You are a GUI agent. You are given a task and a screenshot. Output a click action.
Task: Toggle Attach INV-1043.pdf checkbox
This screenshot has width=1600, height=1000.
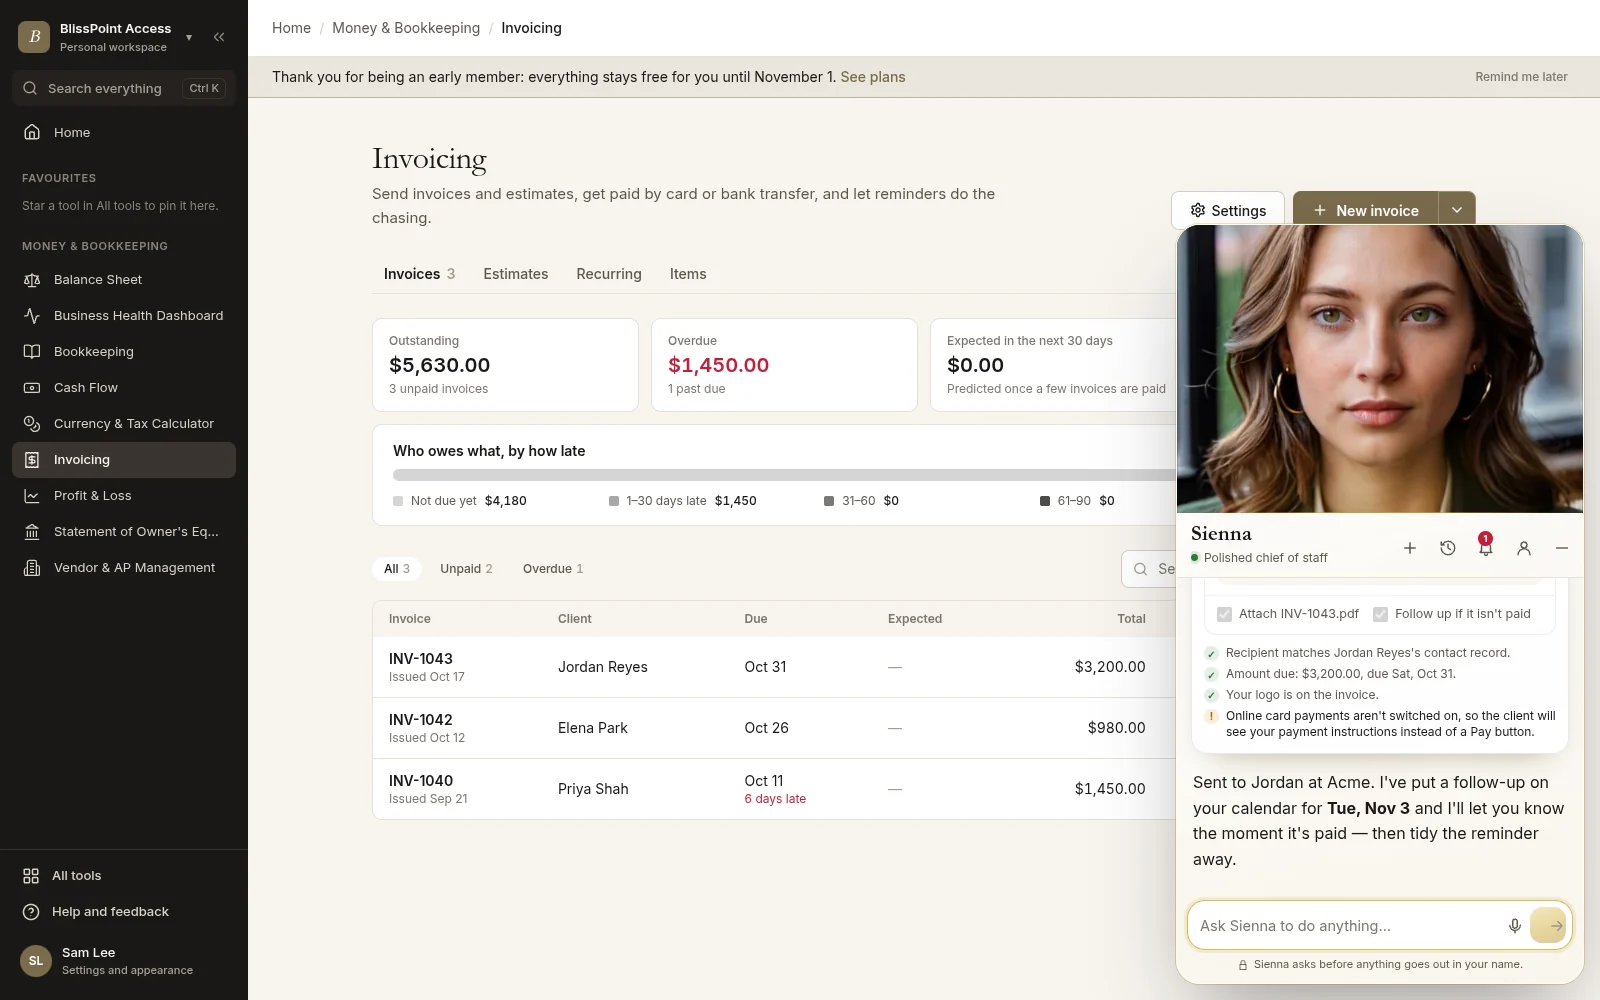(x=1224, y=614)
